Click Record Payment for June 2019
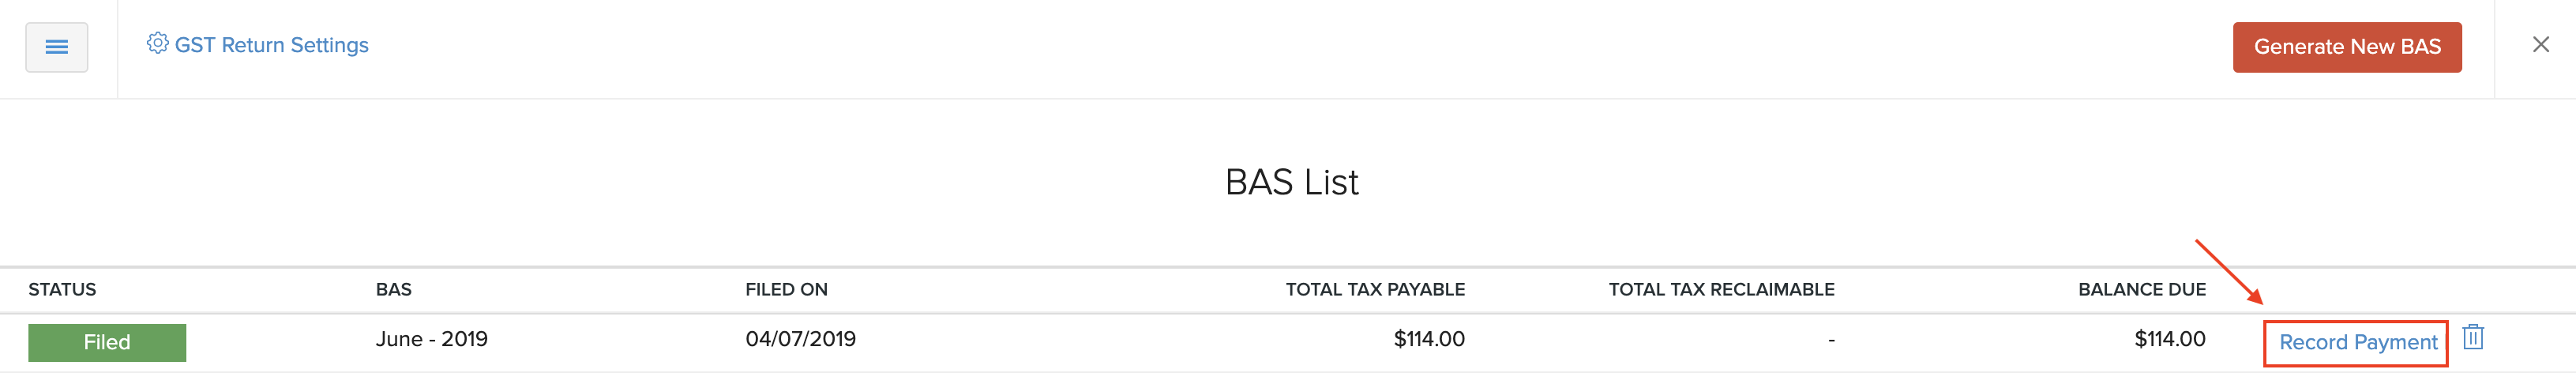This screenshot has height=373, width=2576. pyautogui.click(x=2357, y=342)
